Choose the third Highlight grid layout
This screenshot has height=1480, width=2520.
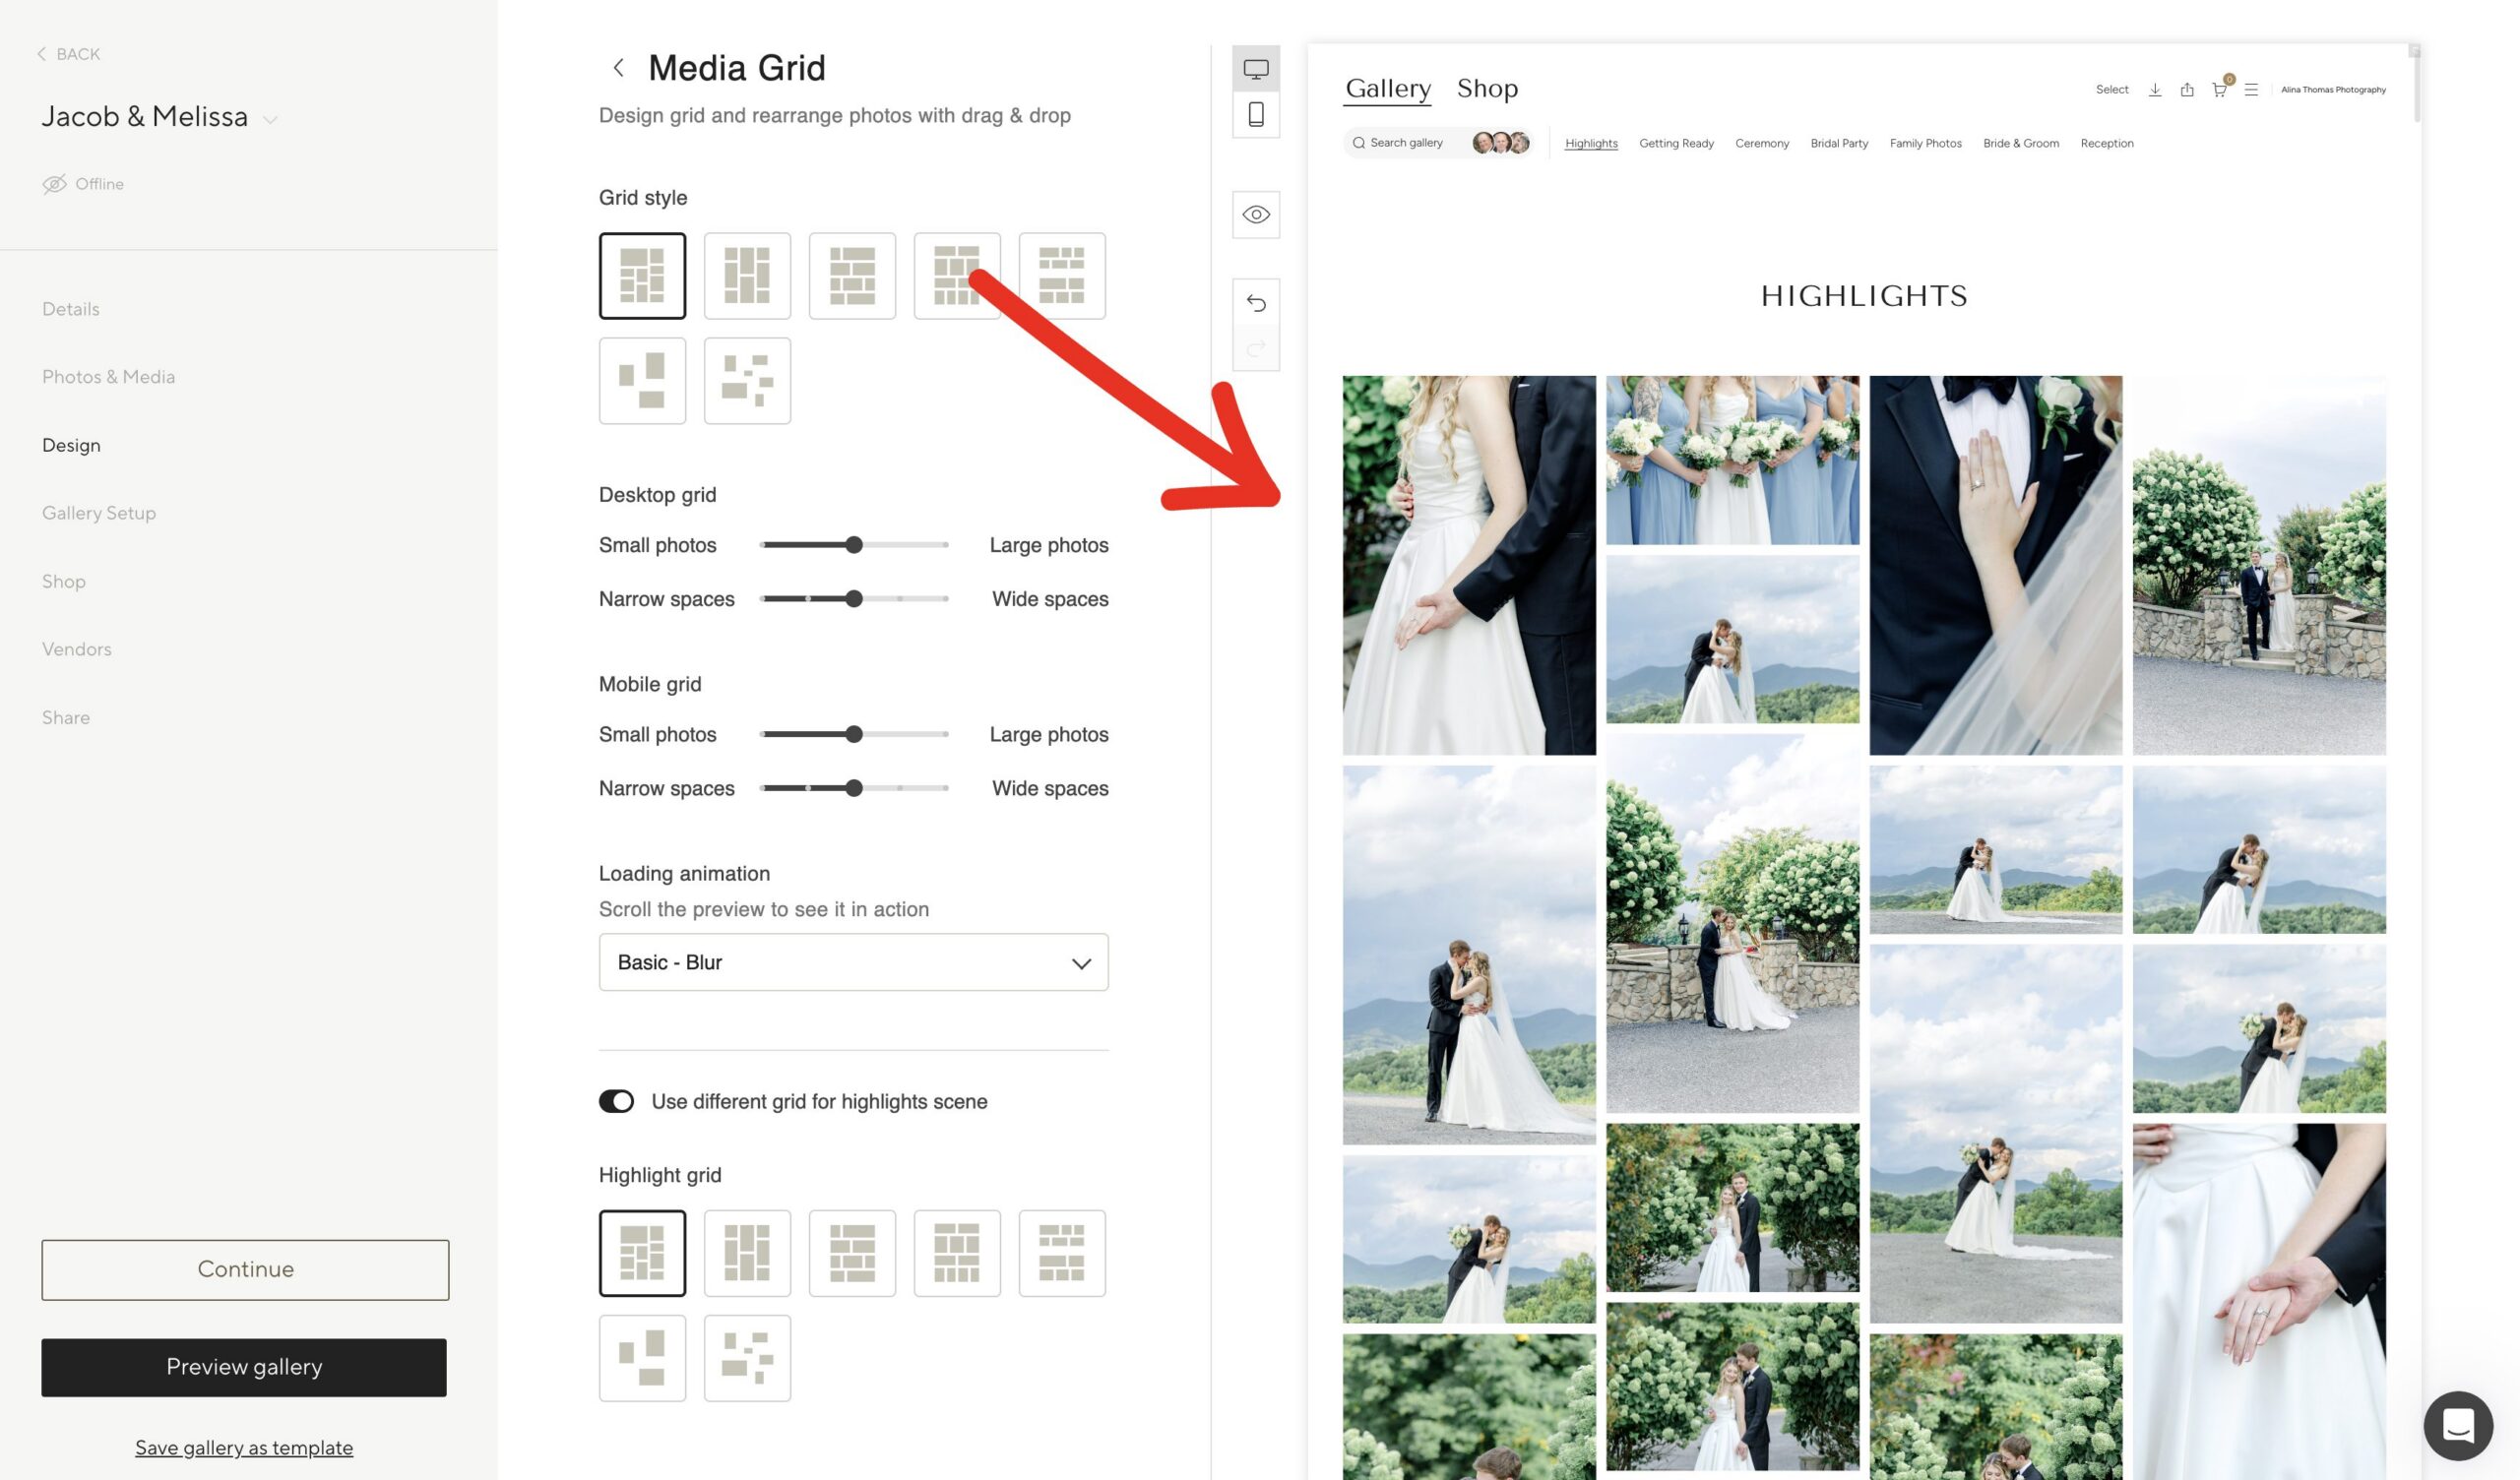[x=852, y=1253]
